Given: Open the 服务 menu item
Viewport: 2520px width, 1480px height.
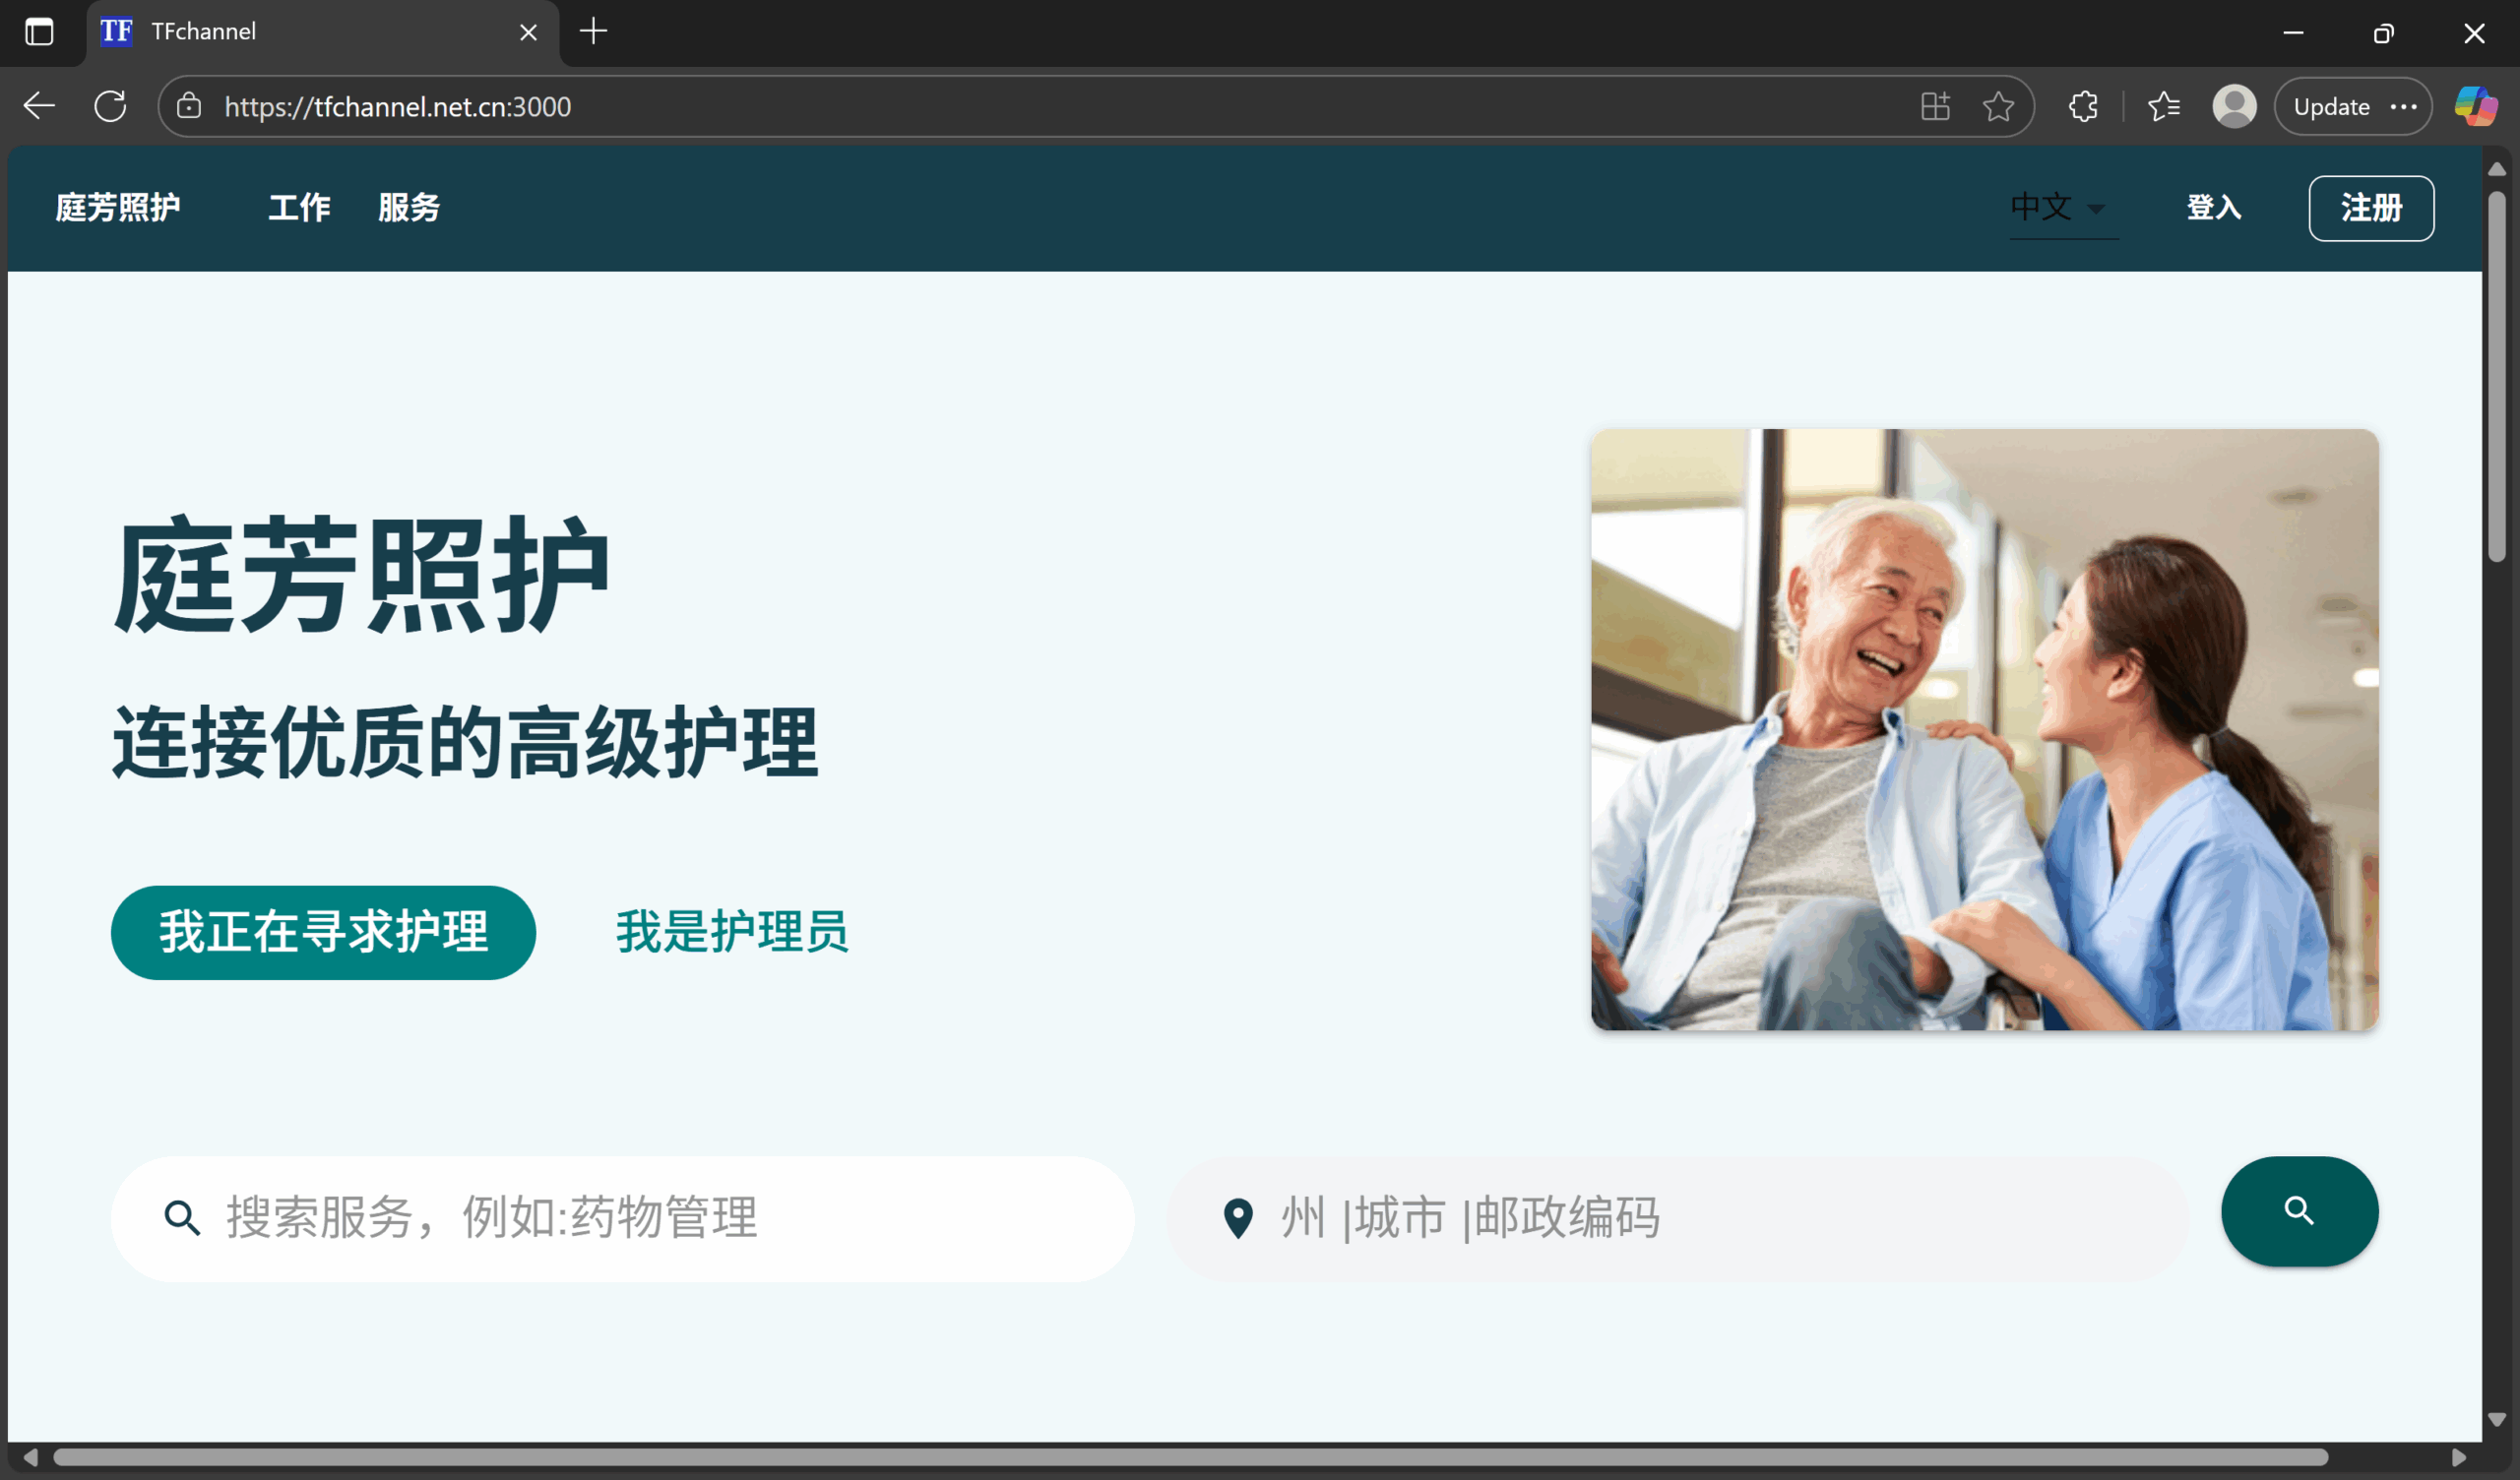Looking at the screenshot, I should [408, 208].
